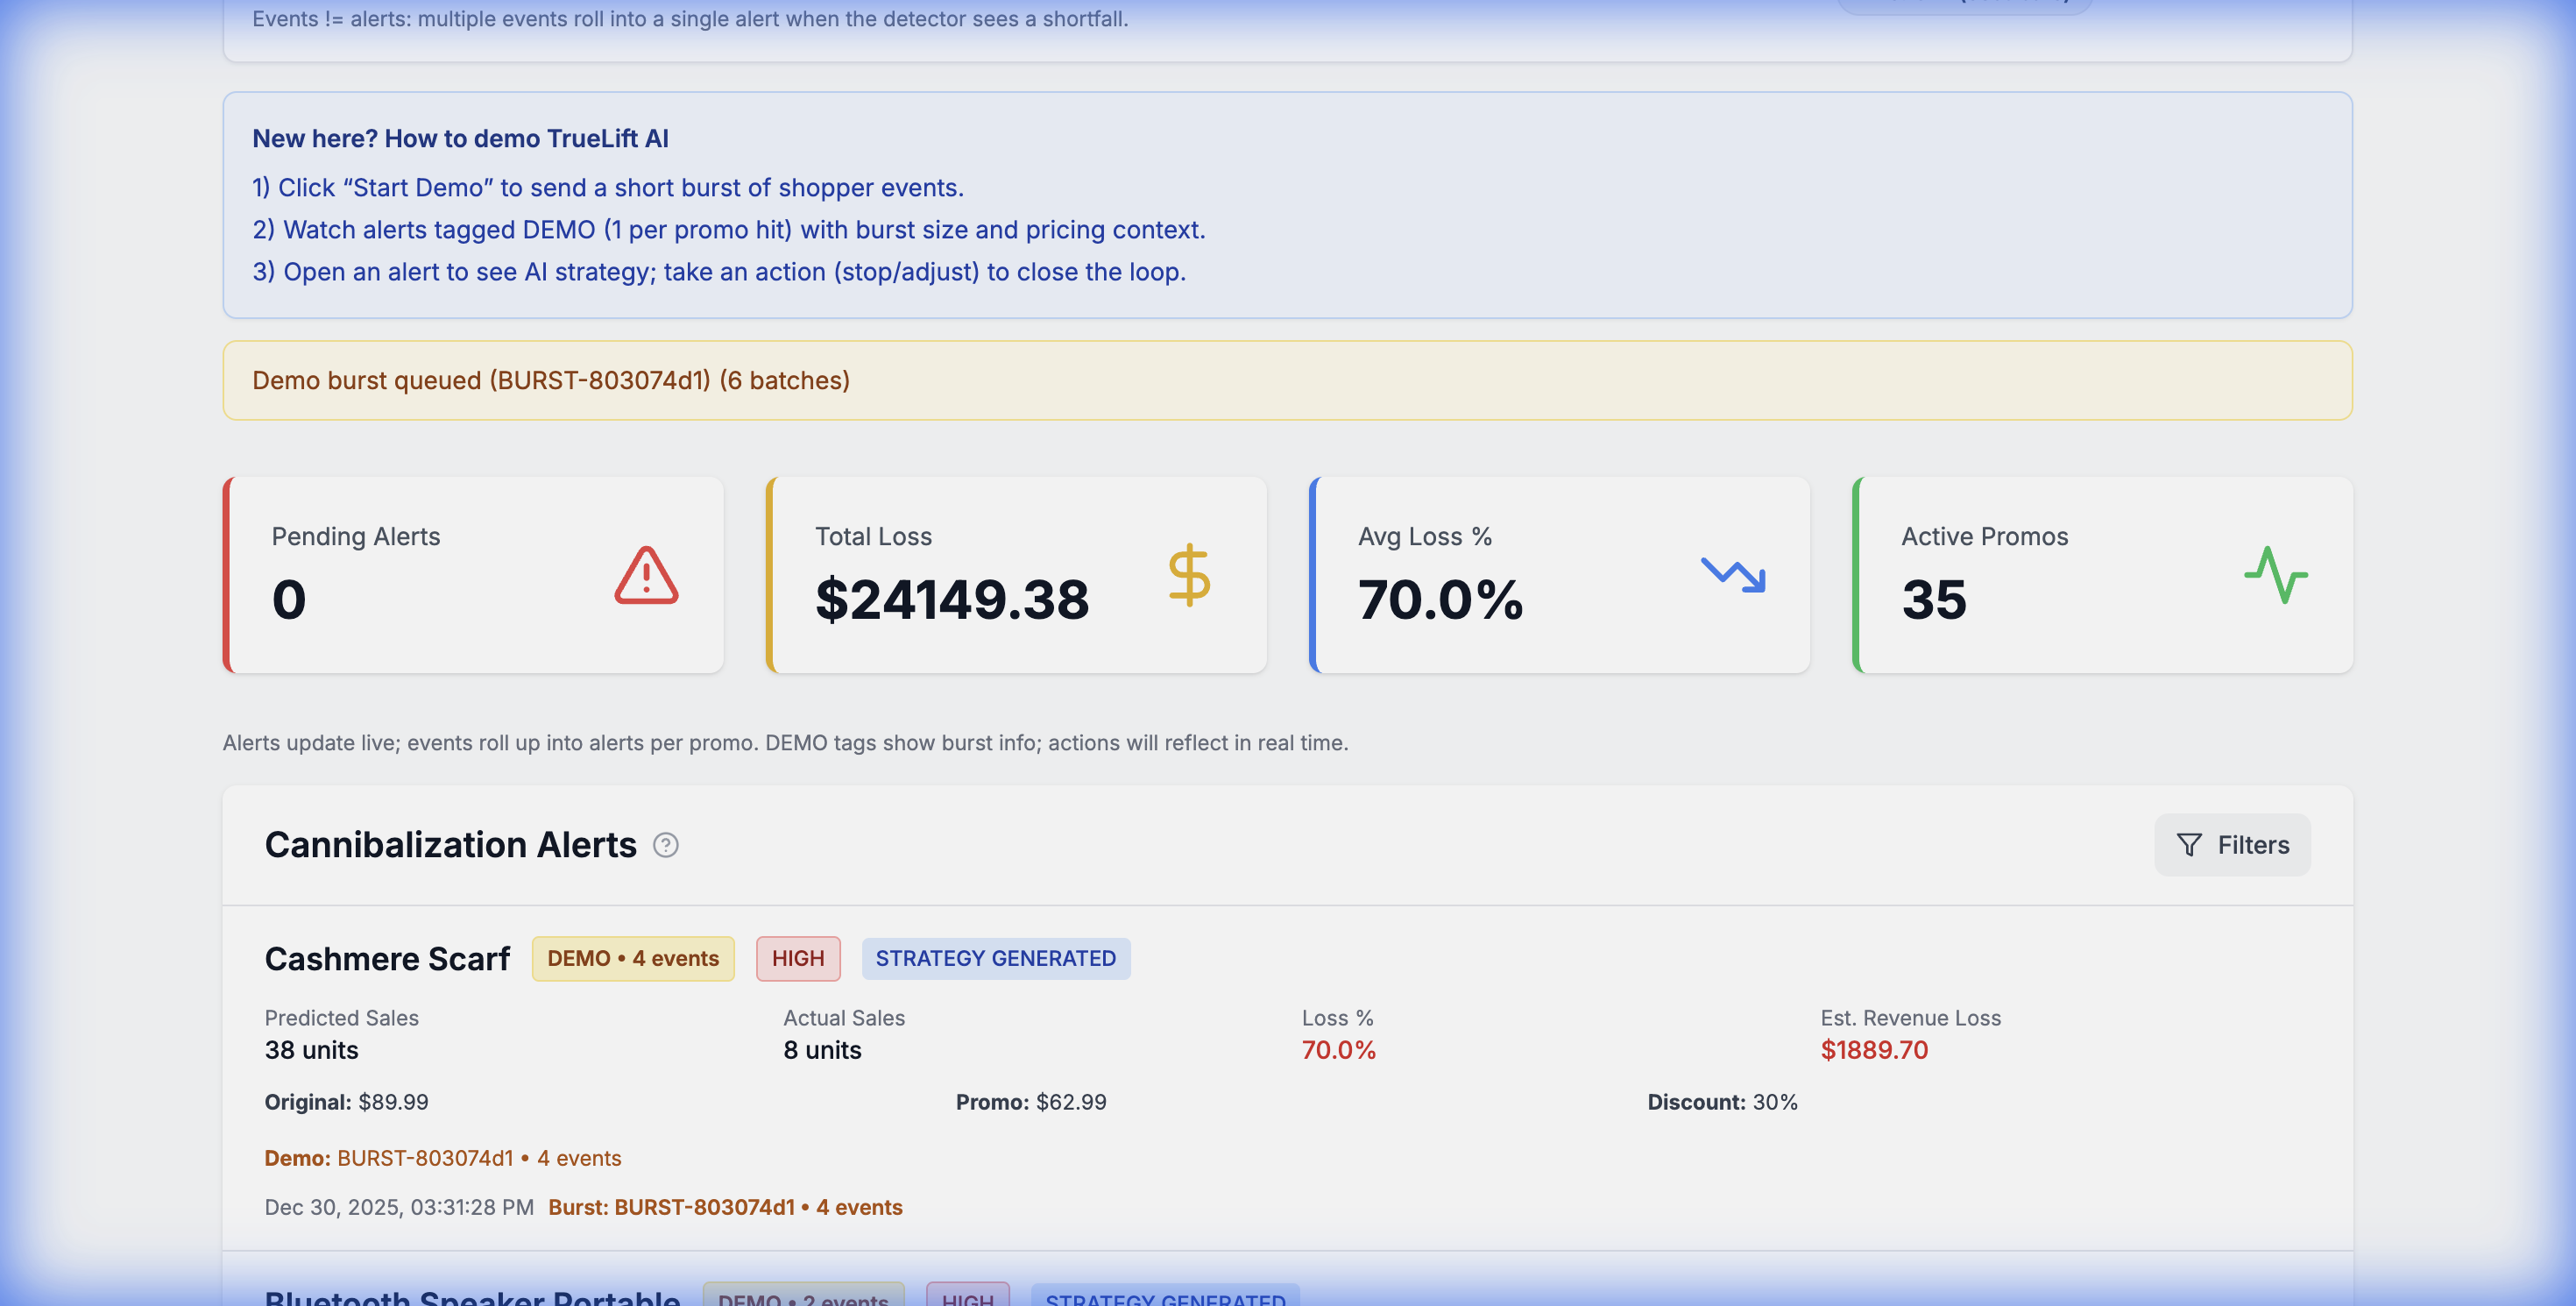Viewport: 2576px width, 1306px height.
Task: Click the red warning triangle icon
Action: click(x=646, y=575)
